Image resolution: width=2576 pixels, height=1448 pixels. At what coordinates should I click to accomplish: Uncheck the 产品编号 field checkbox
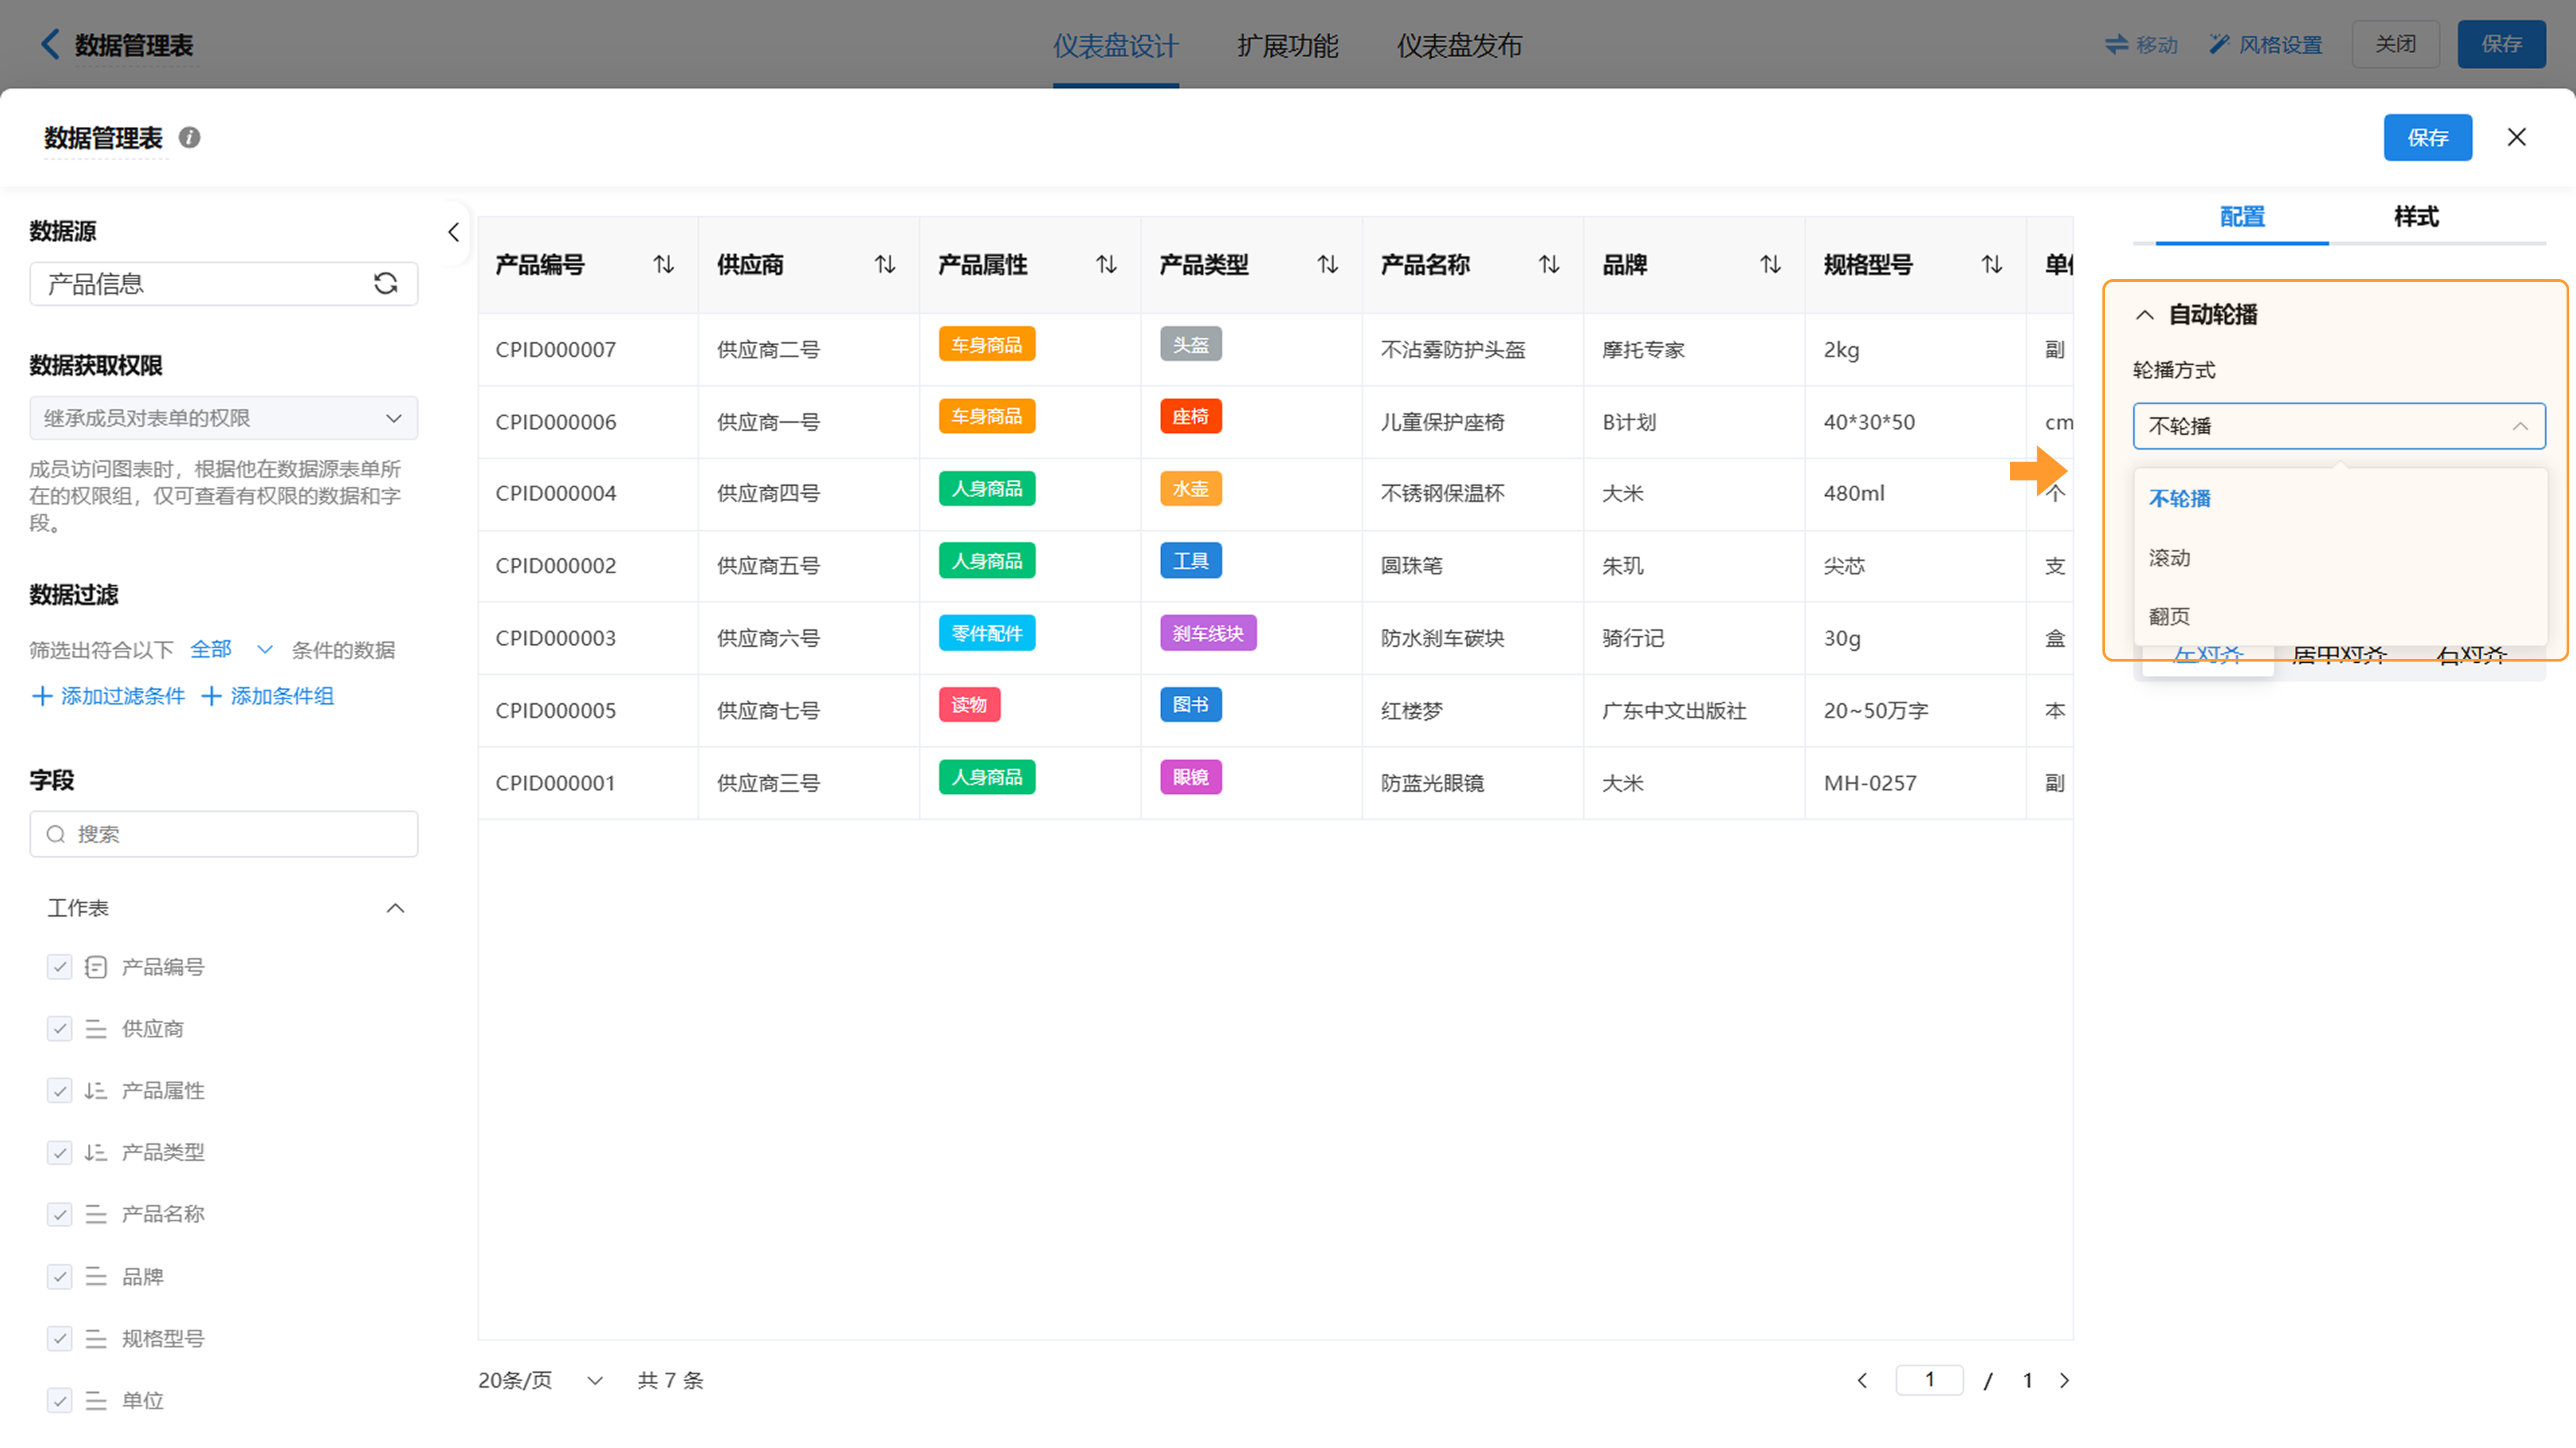60,967
